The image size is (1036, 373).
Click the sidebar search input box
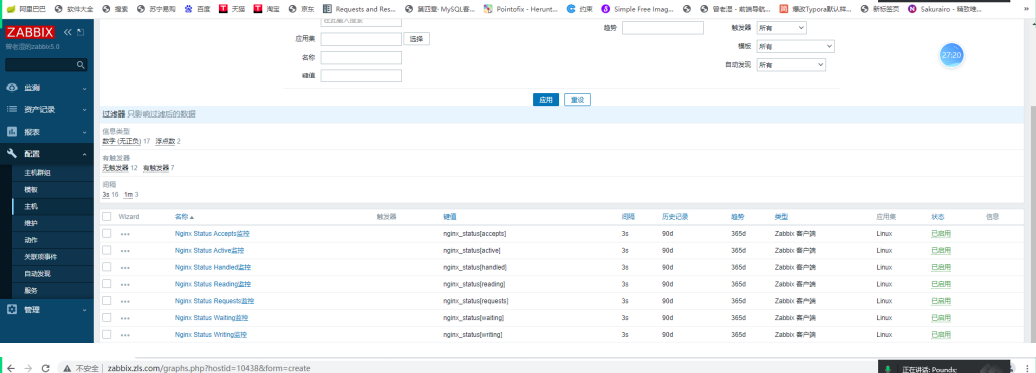click(46, 65)
